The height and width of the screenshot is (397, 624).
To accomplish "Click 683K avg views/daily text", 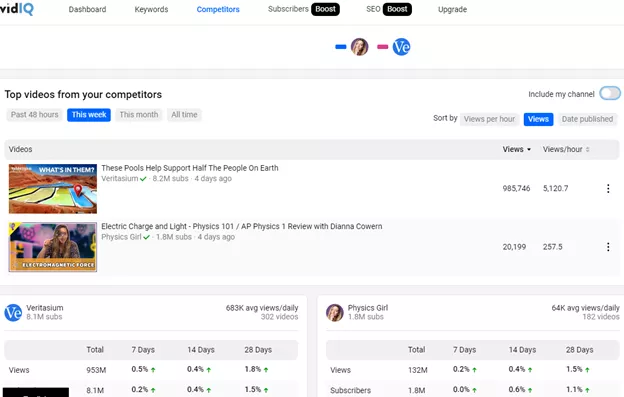I will (262, 308).
